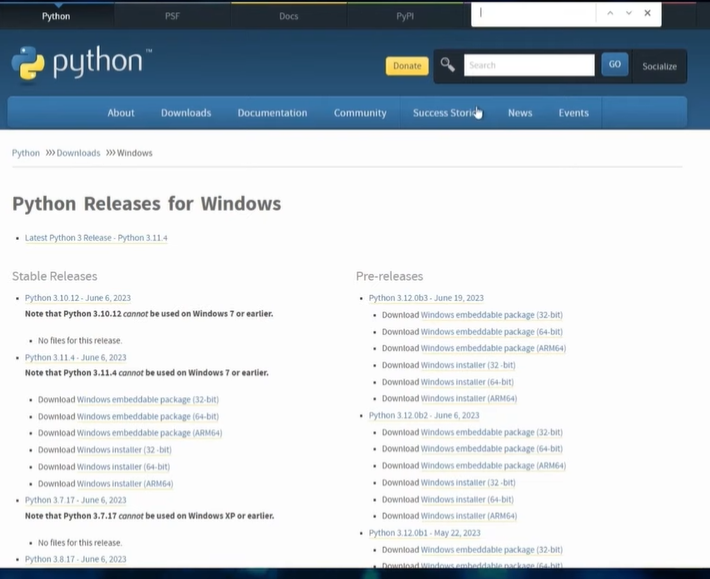Download 3.12.0b3 Windows embeddable package (32-bit)
This screenshot has height=579, width=710.
[492, 315]
